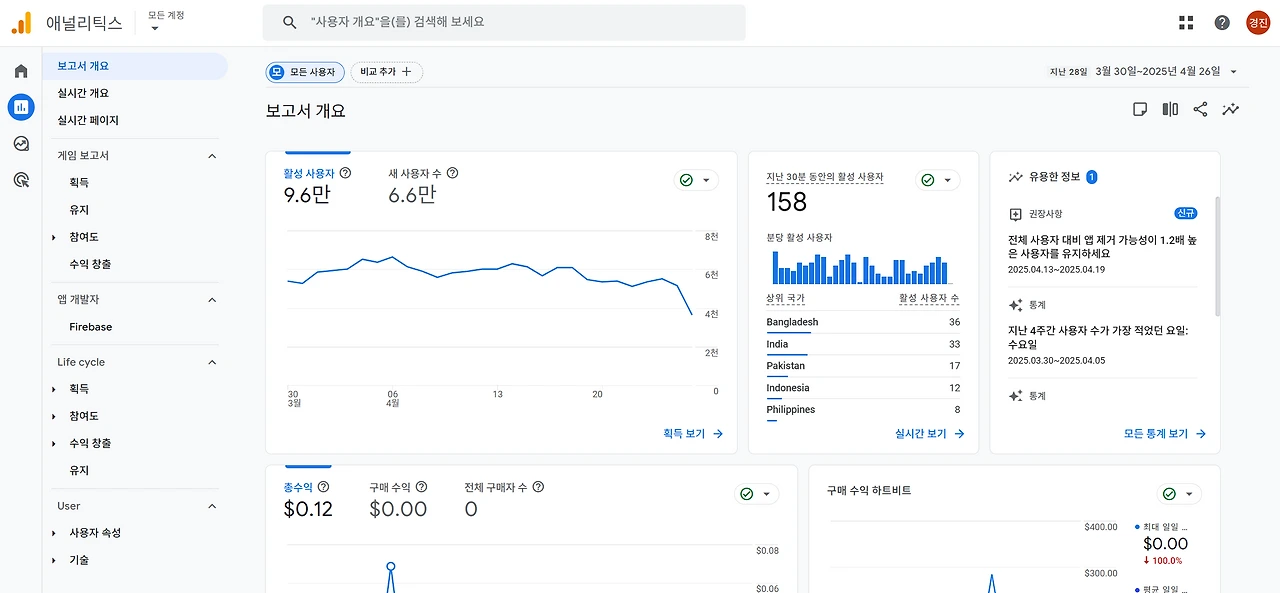Open the 30-minute active users card dropdown
1280x593 pixels.
pos(937,180)
